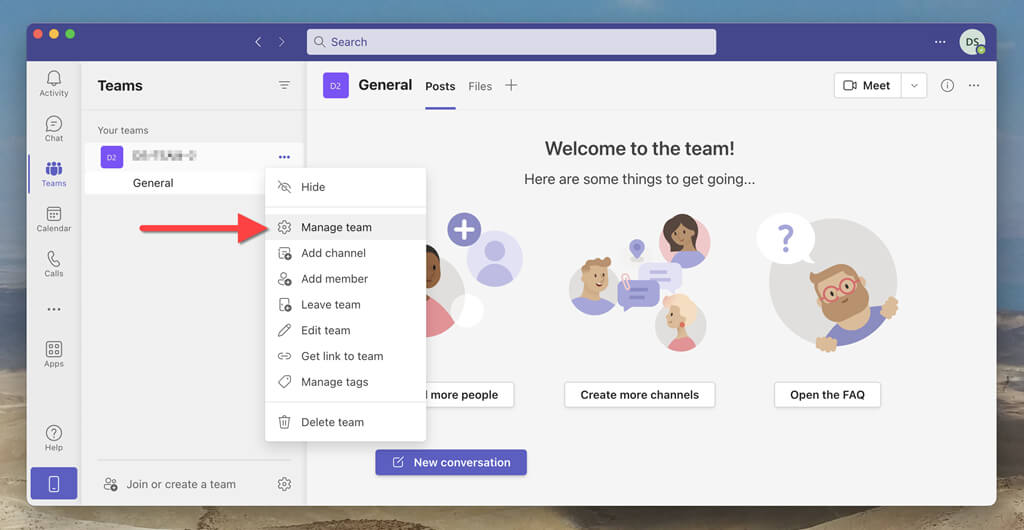Add a tab with the plus icon
This screenshot has height=530, width=1024.
[511, 86]
